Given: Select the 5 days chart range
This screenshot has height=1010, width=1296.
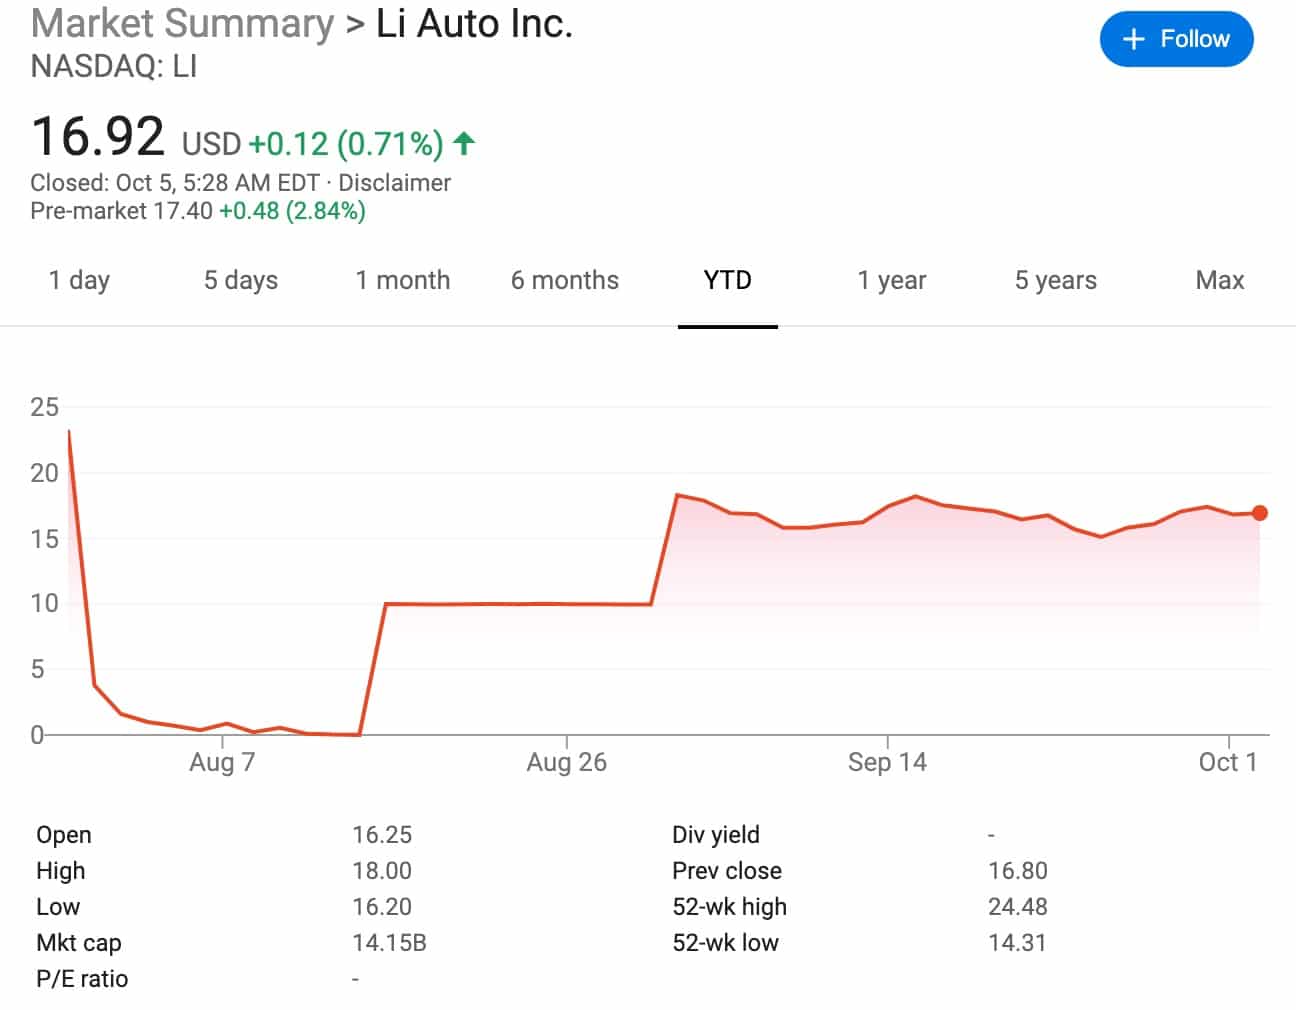Looking at the screenshot, I should coord(240,281).
